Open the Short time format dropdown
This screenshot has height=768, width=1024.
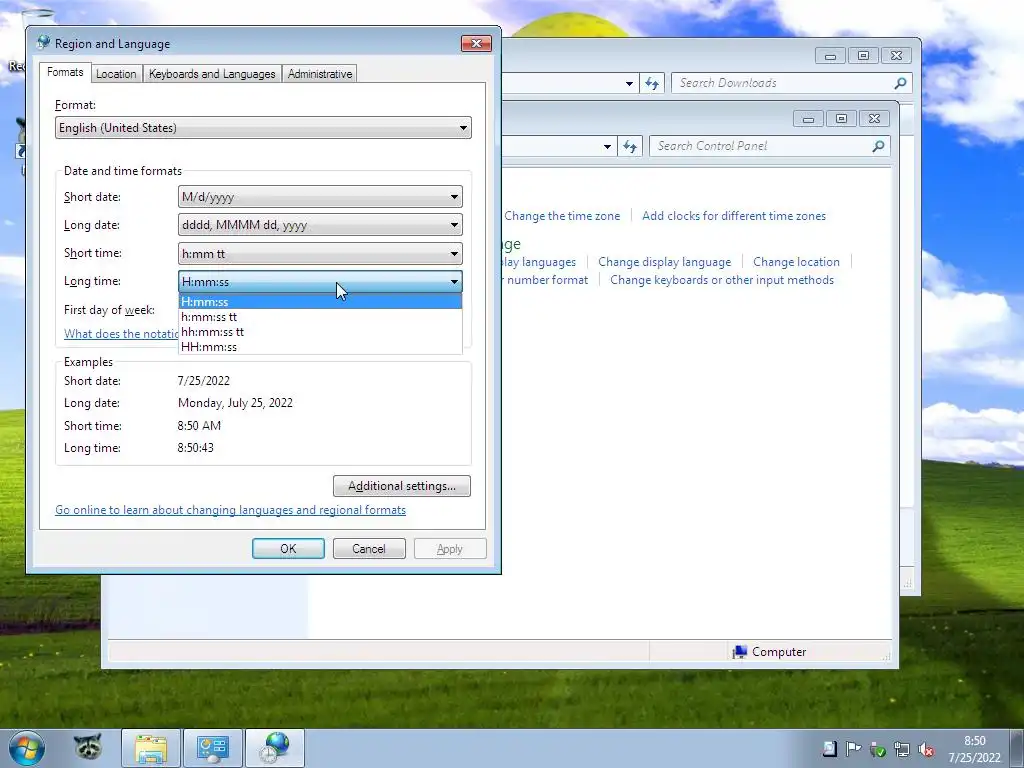coord(320,253)
